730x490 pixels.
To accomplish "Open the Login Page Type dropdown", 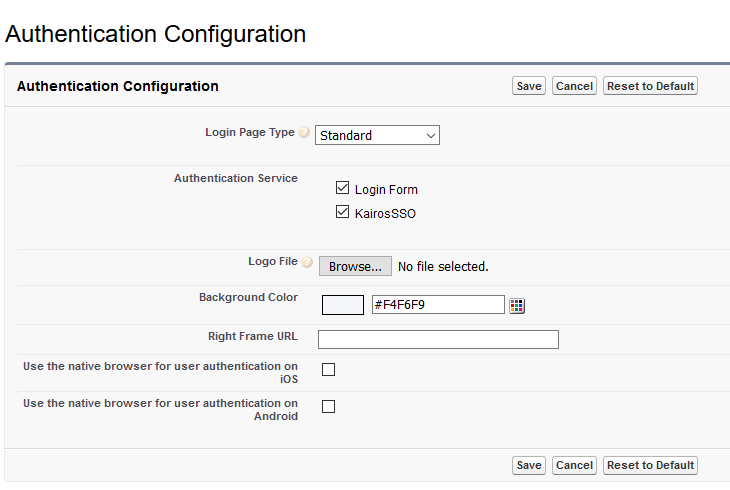I will click(x=378, y=135).
